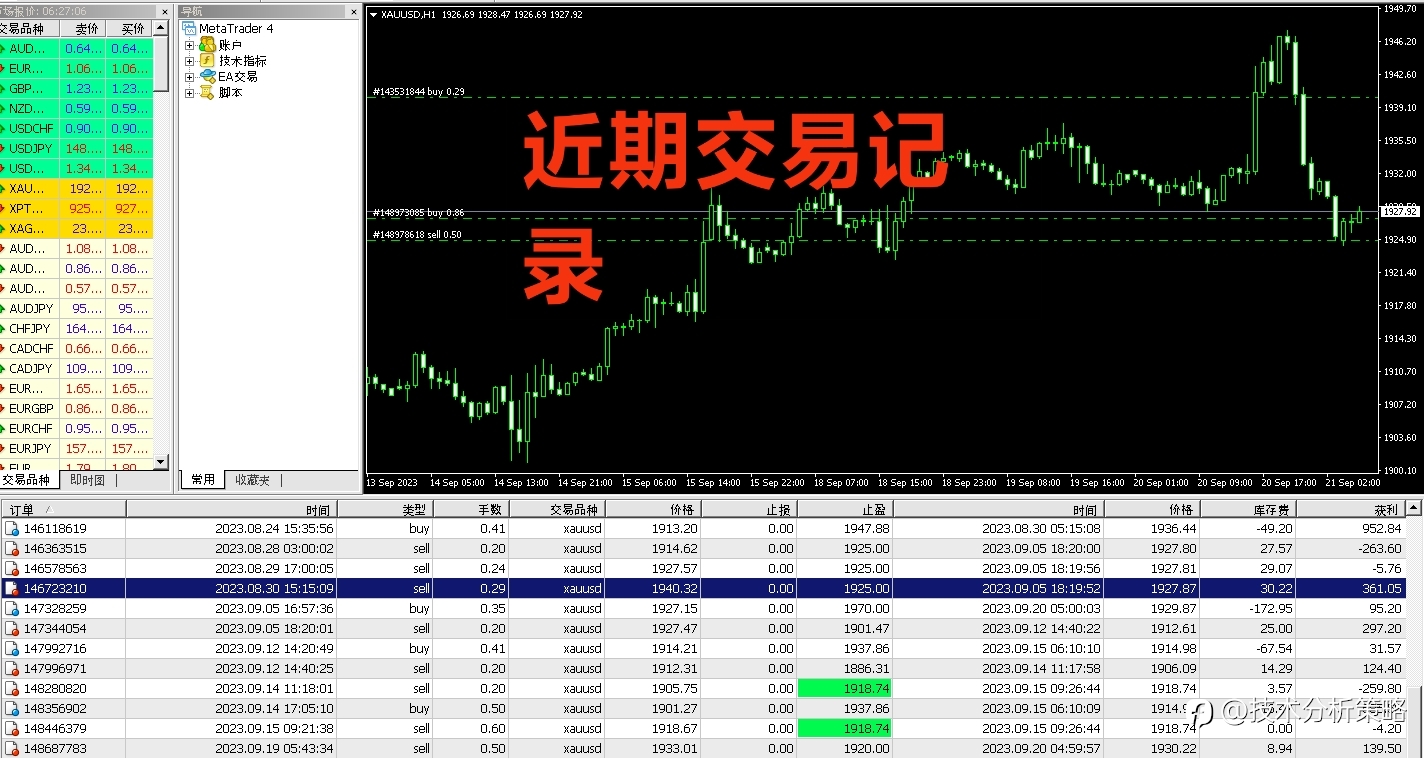Image resolution: width=1424 pixels, height=758 pixels.
Task: Expand the EA交易 node in Navigator
Action: click(189, 77)
